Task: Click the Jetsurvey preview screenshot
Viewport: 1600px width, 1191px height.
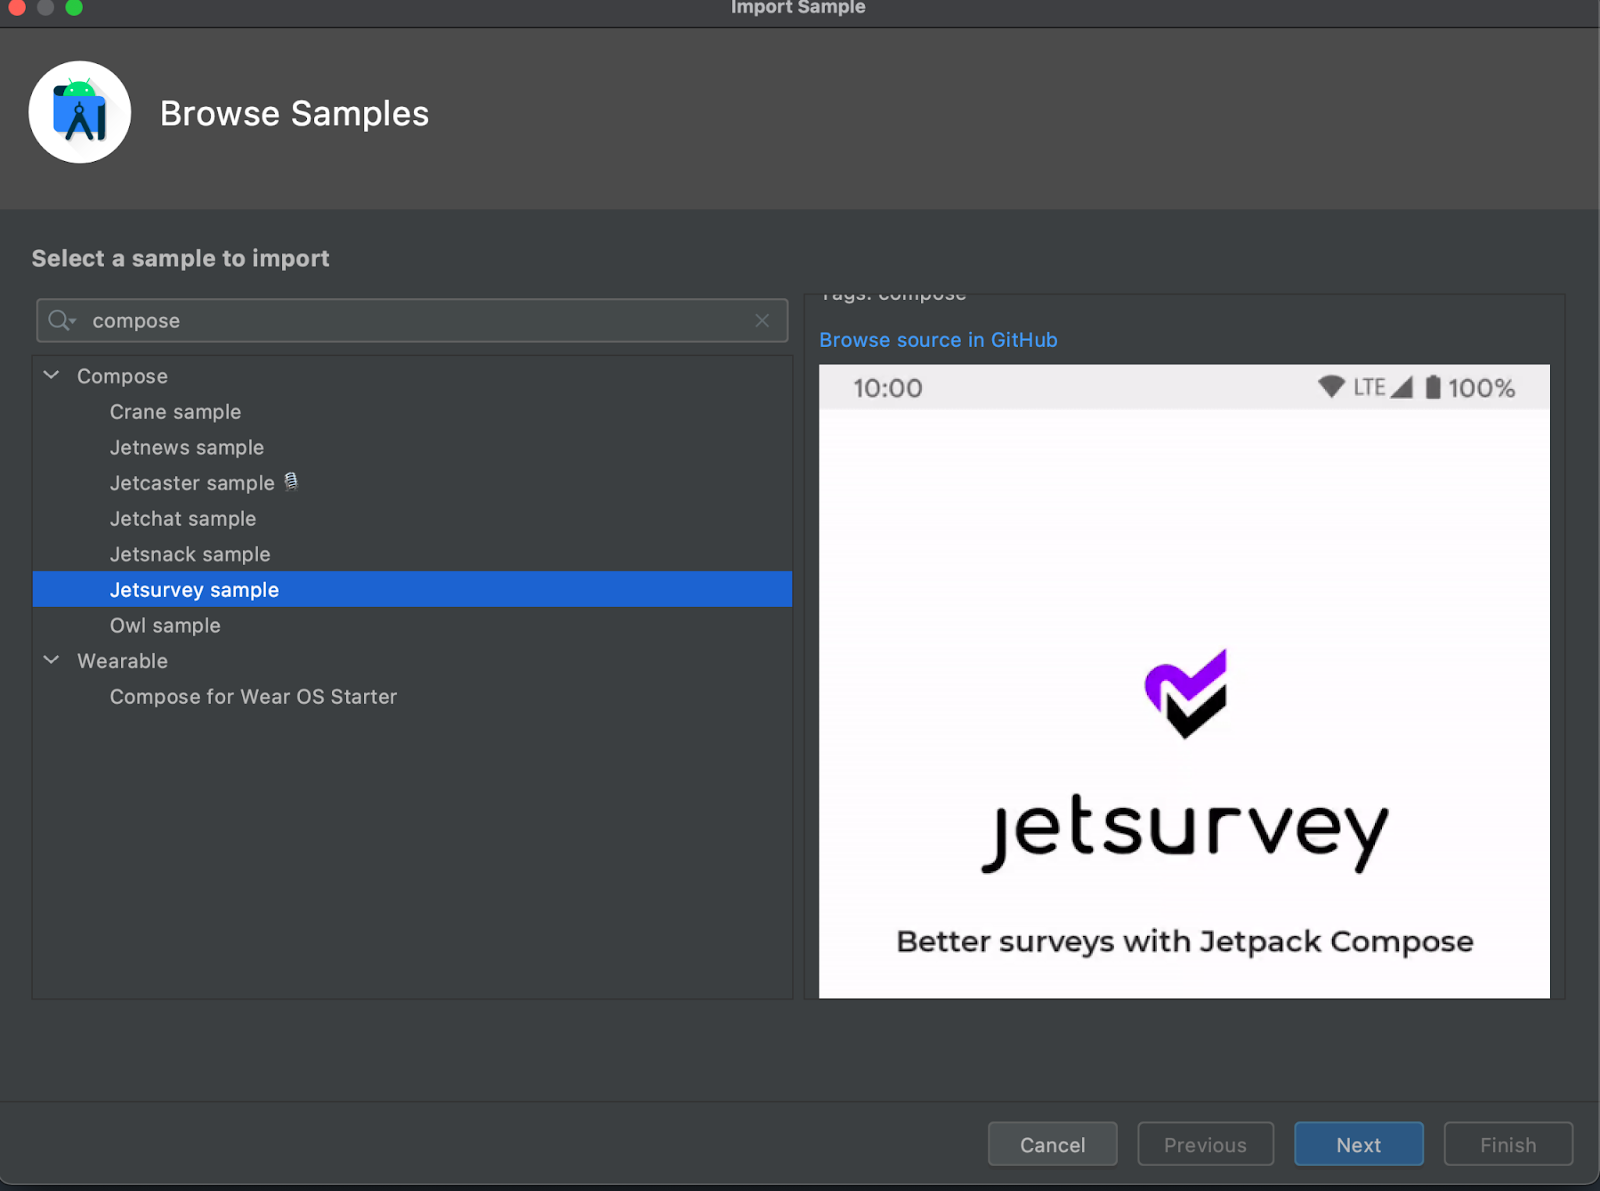Action: 1184,681
